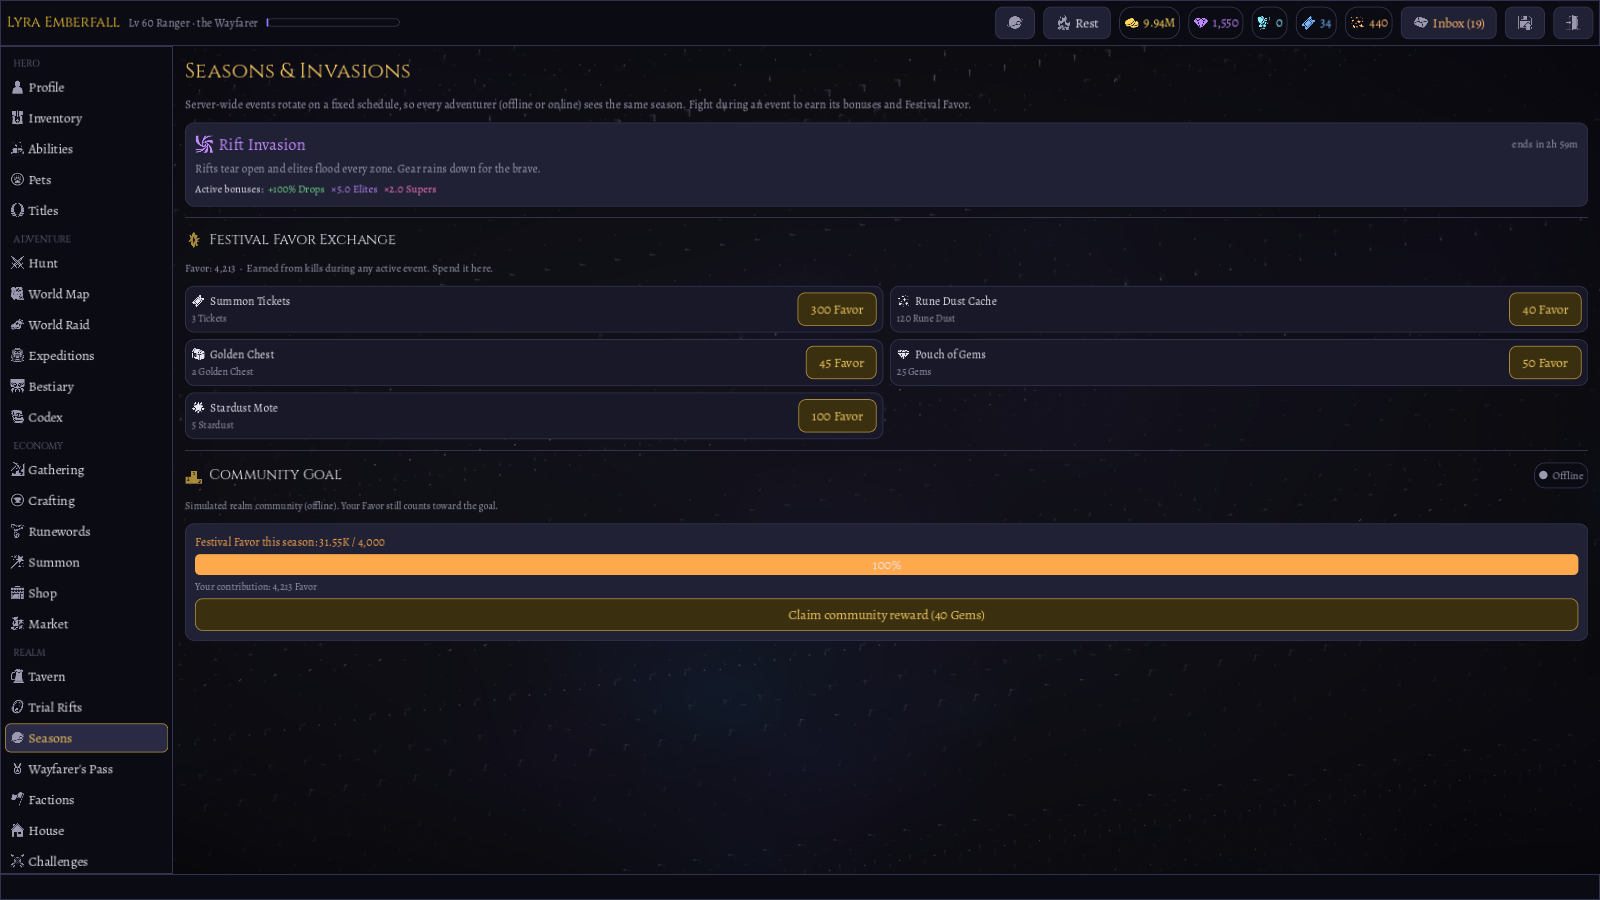The height and width of the screenshot is (900, 1600).
Task: Click the purple gems 1,550 counter
Action: (x=1215, y=23)
